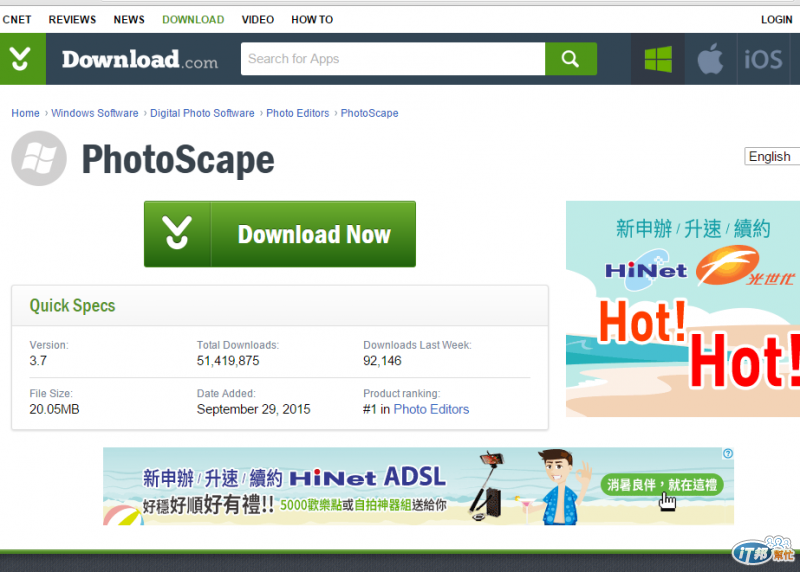Open the HiNet side advertisement

683,309
